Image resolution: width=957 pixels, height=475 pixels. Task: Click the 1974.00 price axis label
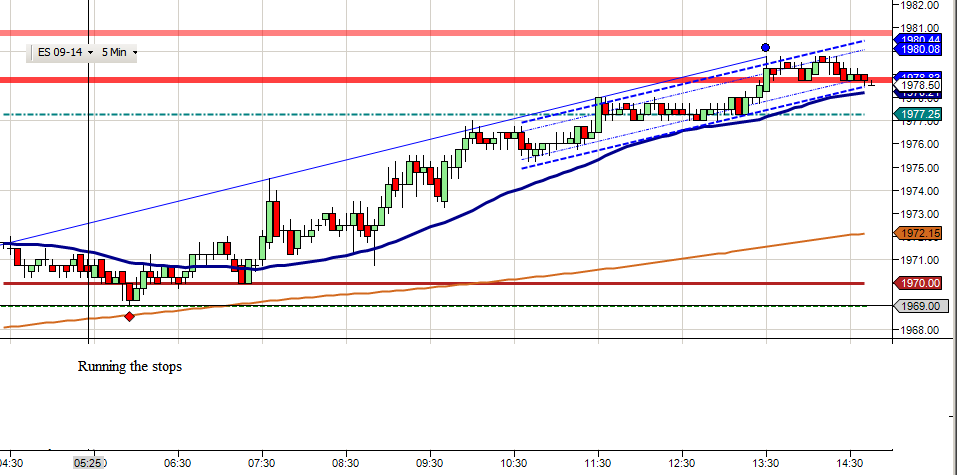(922, 191)
